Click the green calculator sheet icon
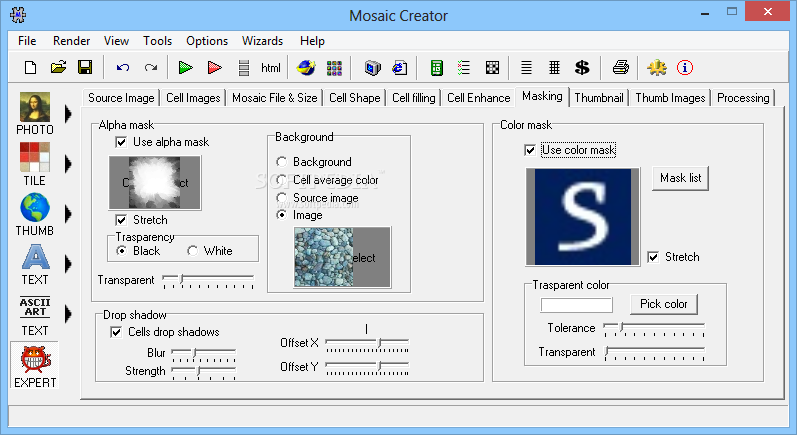 tap(437, 68)
